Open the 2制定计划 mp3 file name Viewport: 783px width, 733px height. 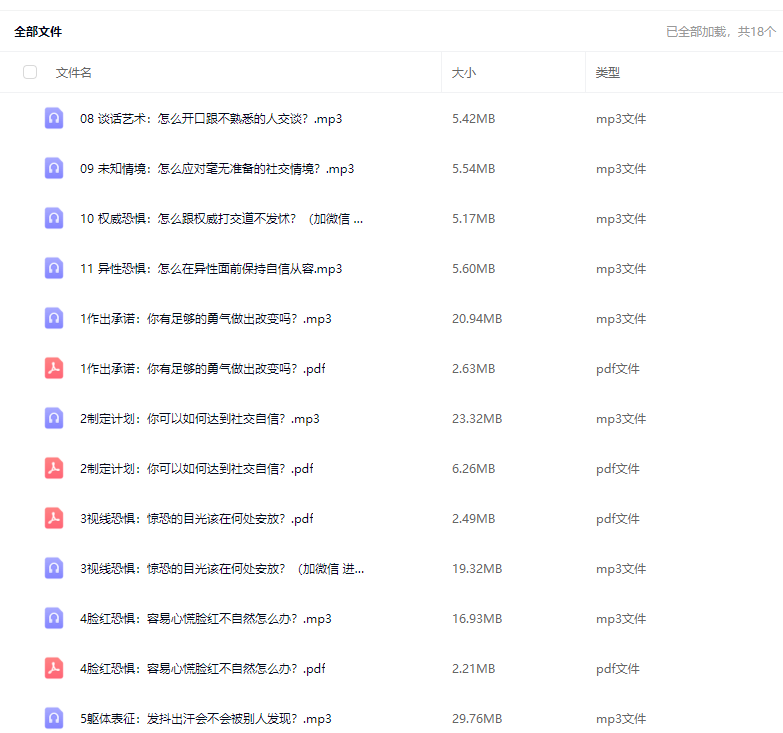click(199, 419)
